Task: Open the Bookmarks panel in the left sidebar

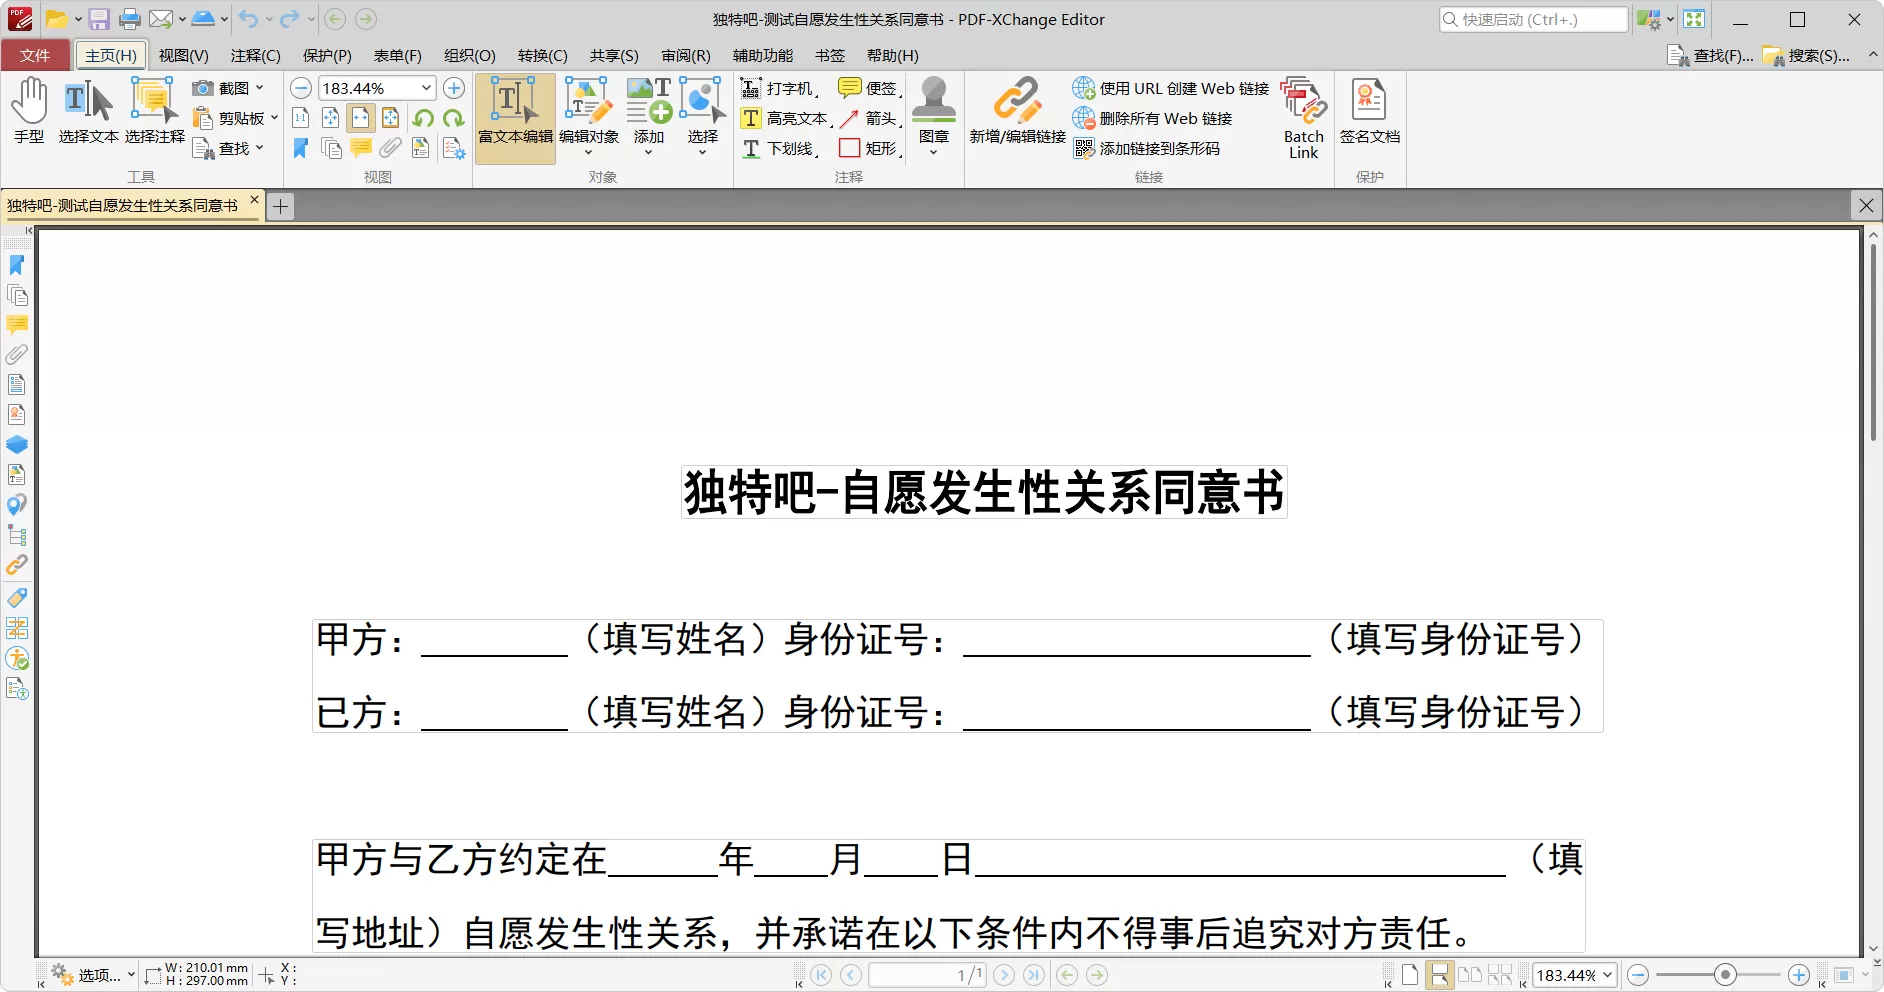Action: [16, 265]
